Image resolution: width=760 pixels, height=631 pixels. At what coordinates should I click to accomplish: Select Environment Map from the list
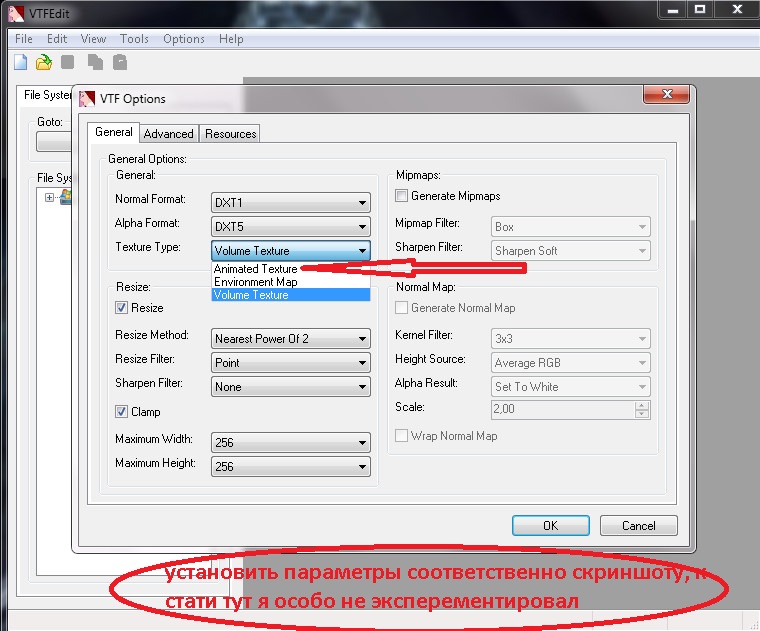pos(291,282)
